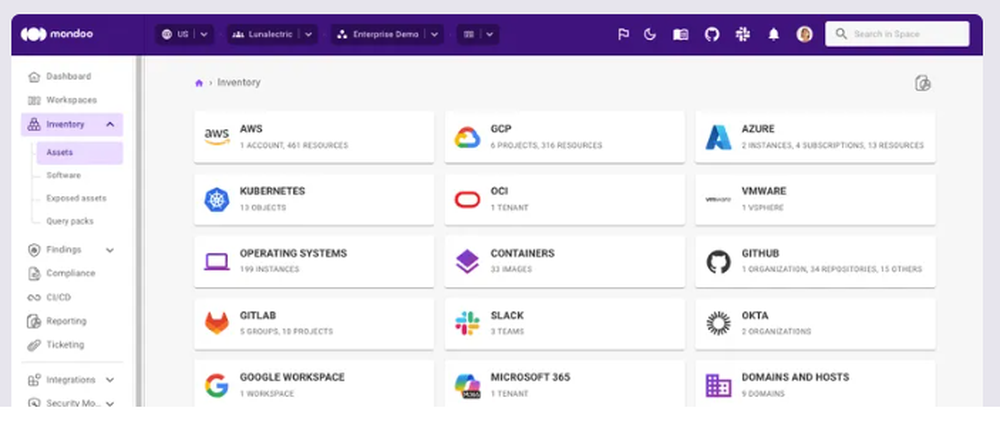The height and width of the screenshot is (438, 1000).
Task: Click the GitHub card octocat icon
Action: coord(718,261)
